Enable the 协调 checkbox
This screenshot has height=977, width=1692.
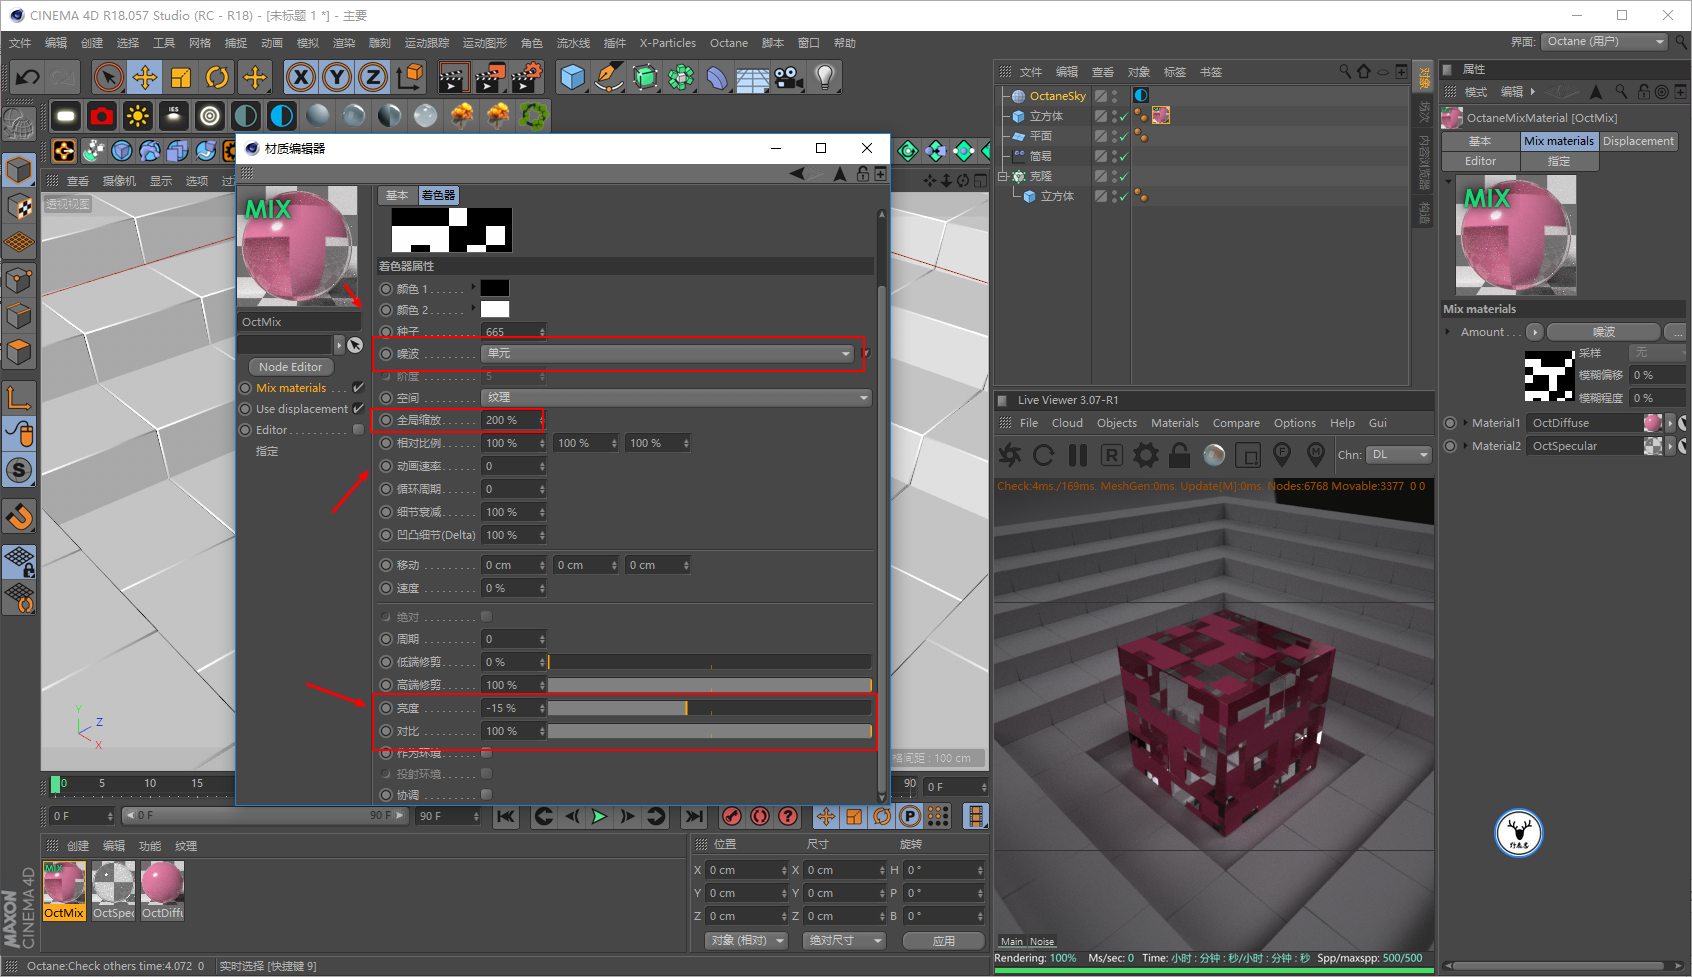point(486,794)
